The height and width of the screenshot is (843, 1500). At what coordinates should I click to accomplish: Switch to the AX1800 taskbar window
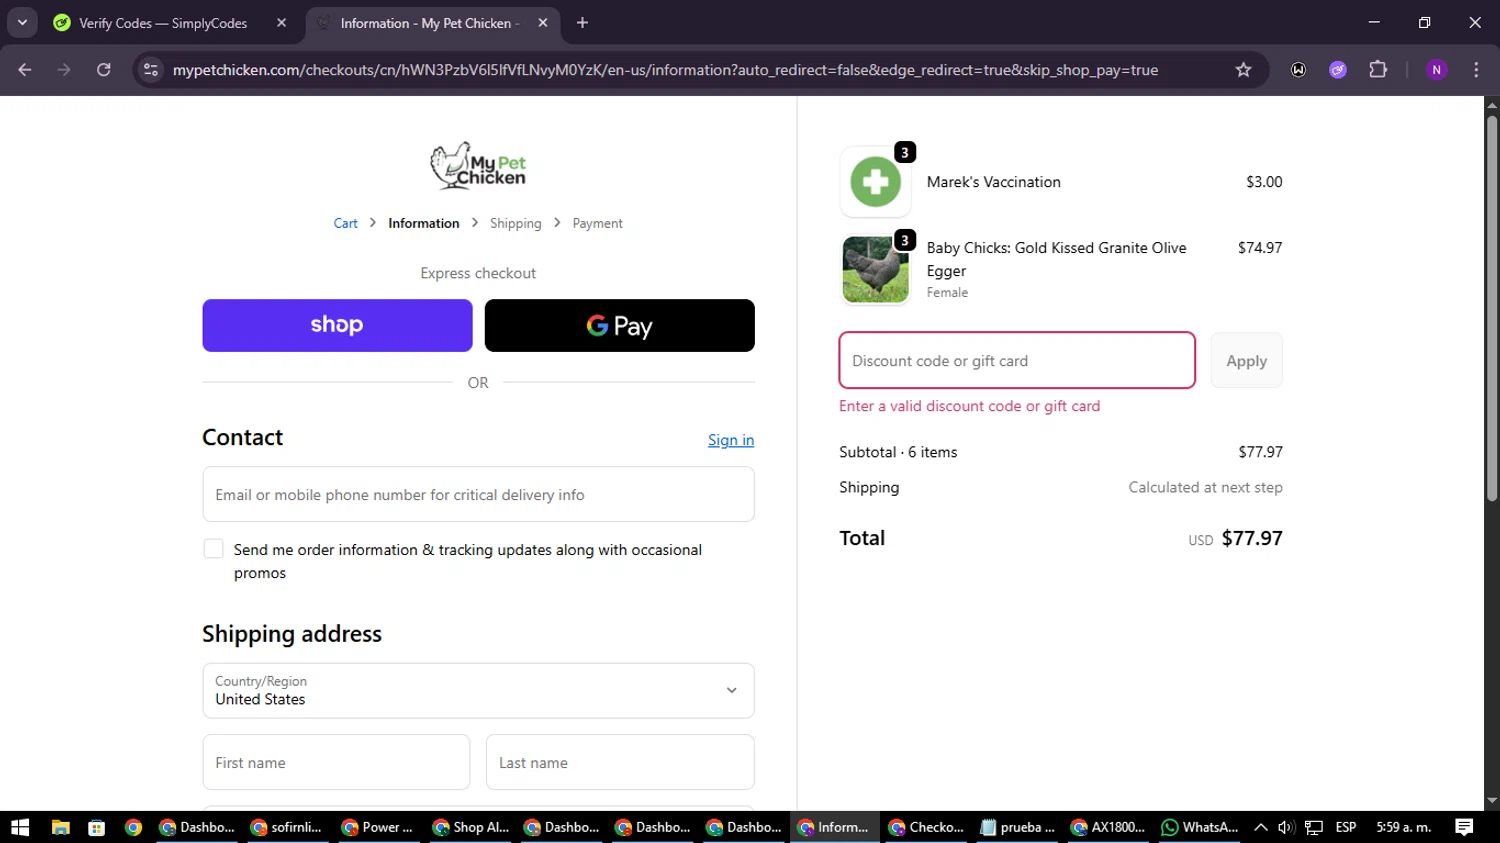(x=1108, y=827)
